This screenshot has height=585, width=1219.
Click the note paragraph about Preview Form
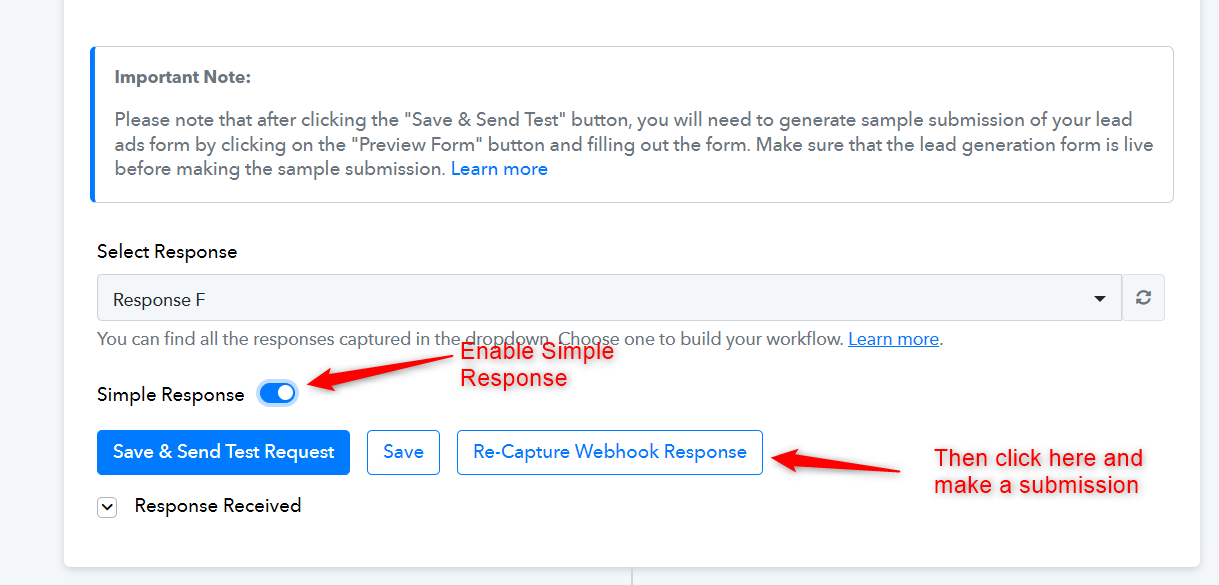634,144
